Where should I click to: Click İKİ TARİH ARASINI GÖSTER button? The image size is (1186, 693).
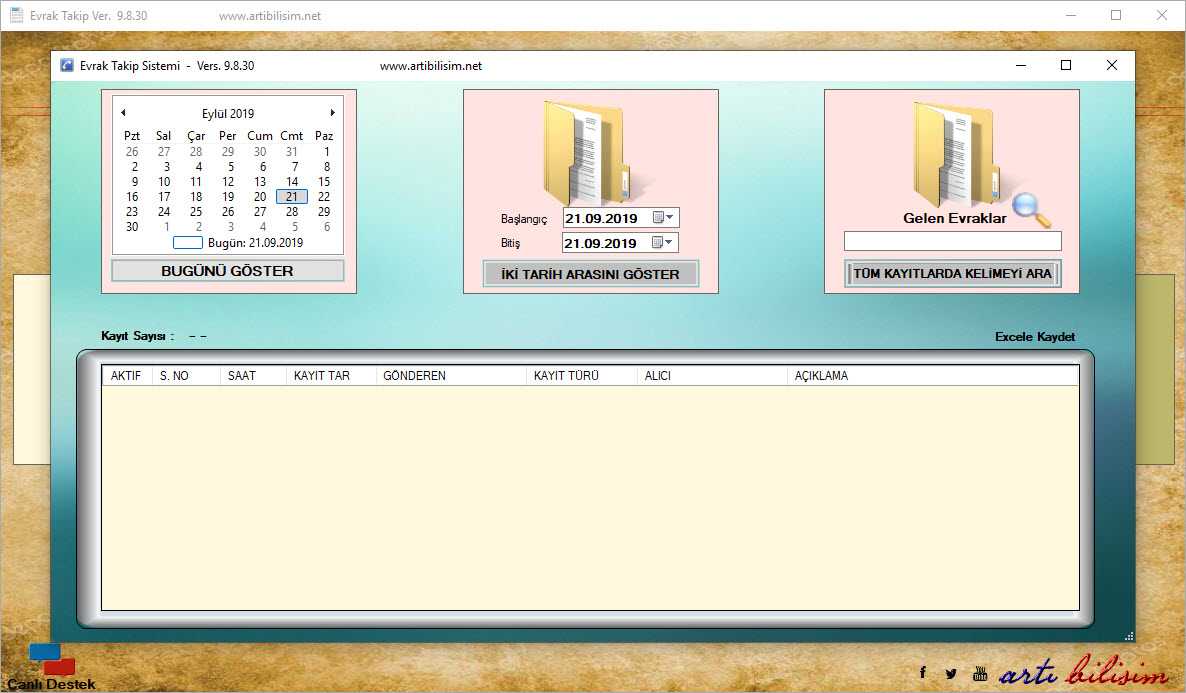pos(590,274)
